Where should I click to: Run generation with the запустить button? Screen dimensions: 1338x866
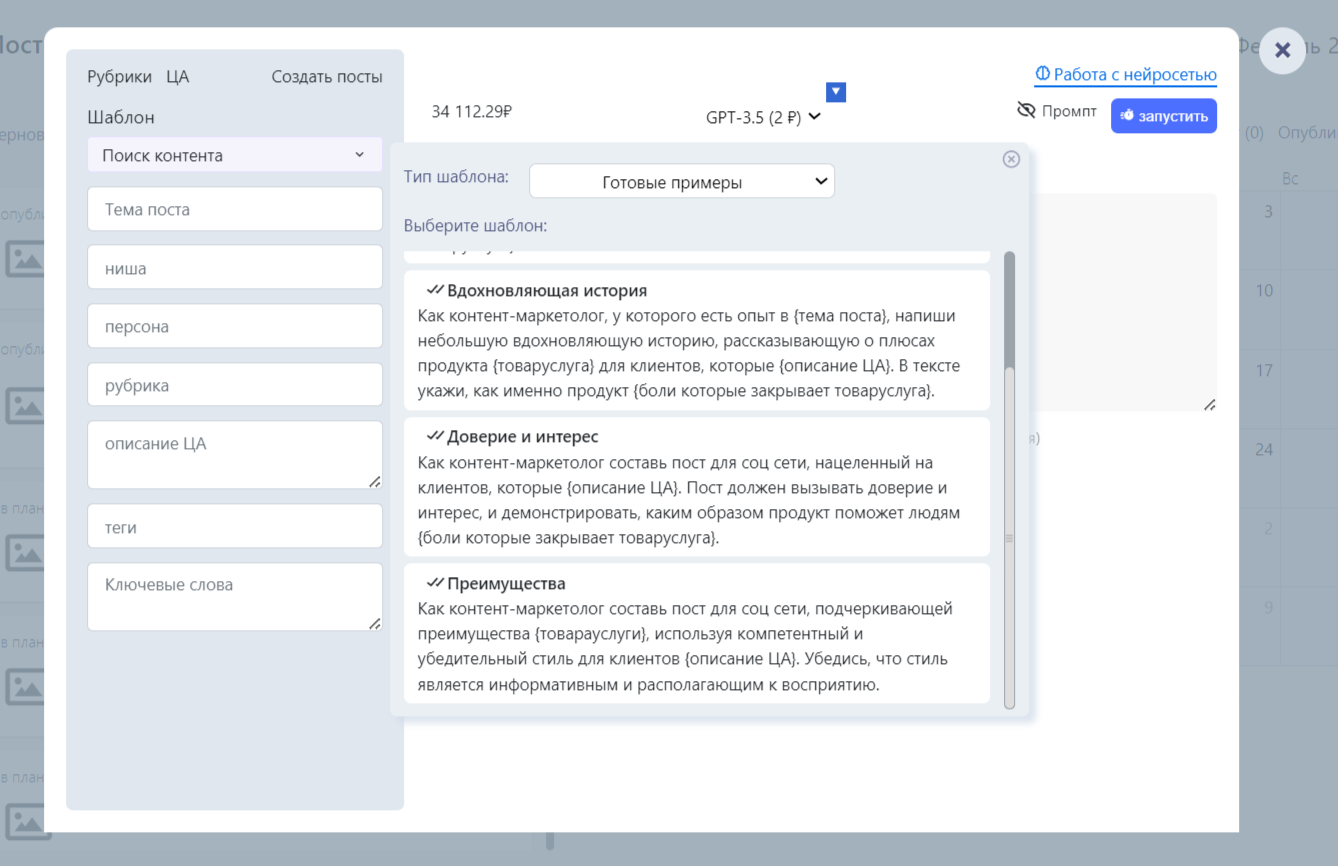click(x=1164, y=116)
